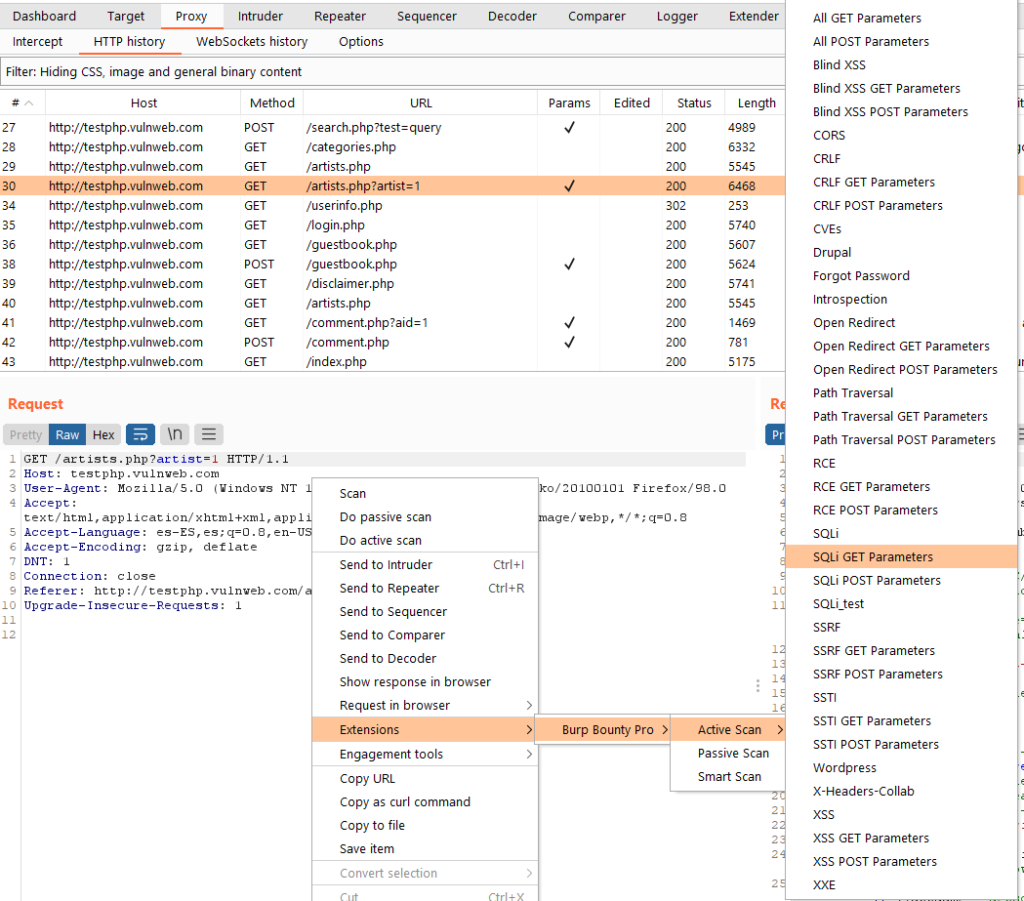Select the Raw view toggle

click(67, 435)
